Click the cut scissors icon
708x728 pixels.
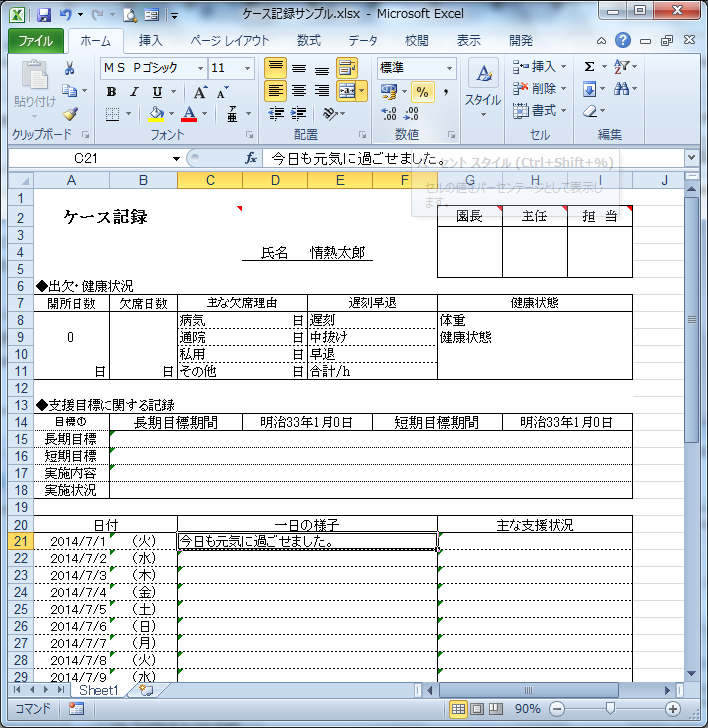(x=70, y=68)
